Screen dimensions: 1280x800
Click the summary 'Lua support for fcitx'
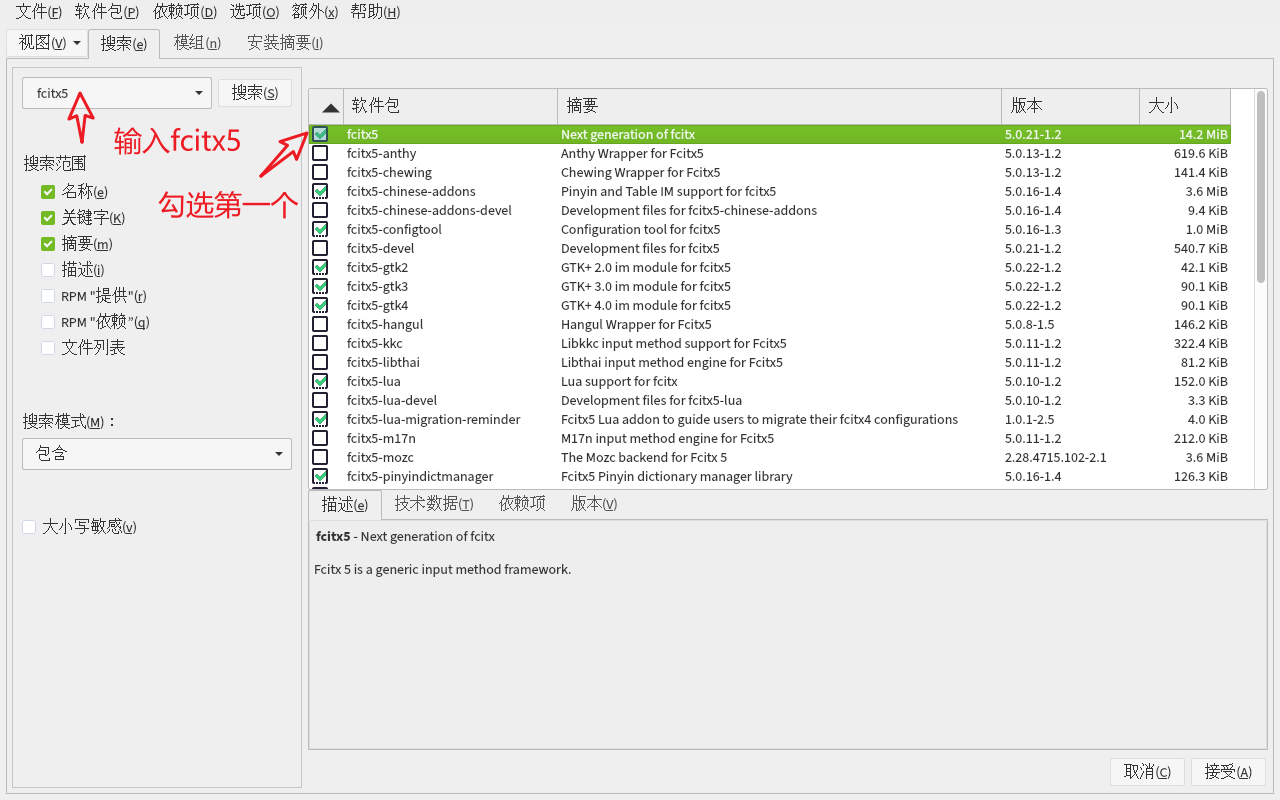click(619, 381)
